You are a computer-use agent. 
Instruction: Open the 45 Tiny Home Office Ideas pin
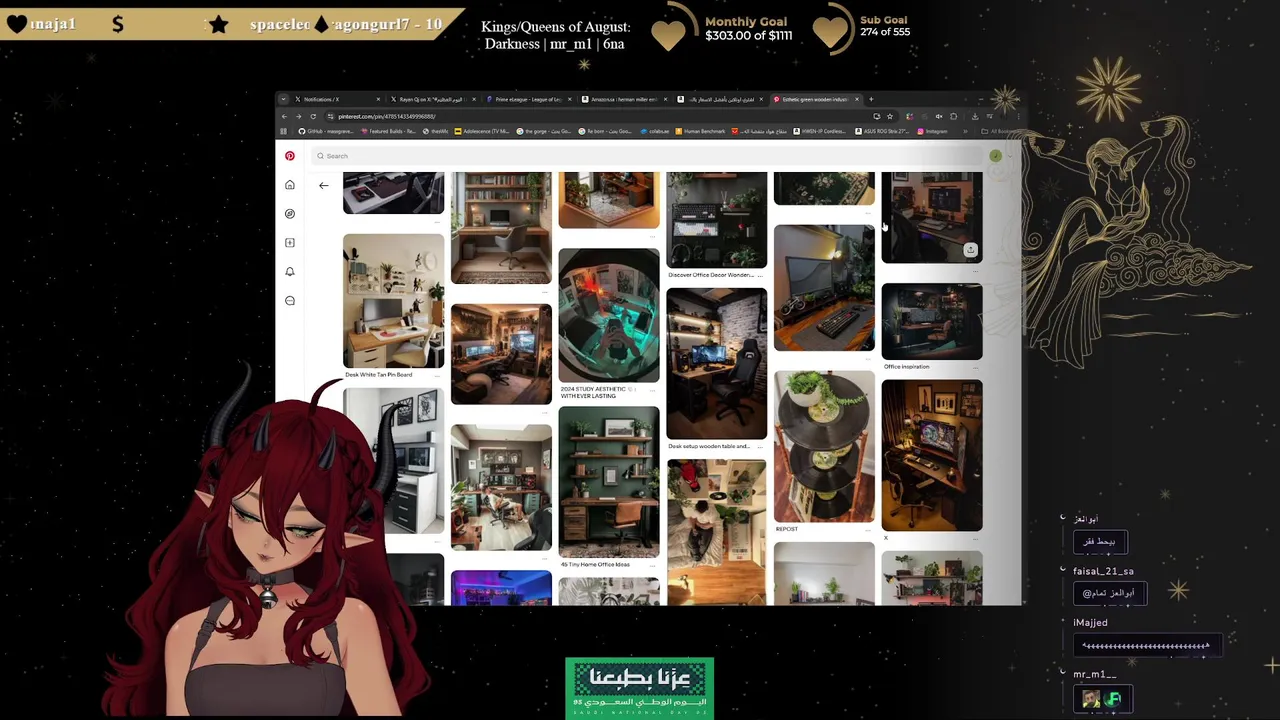pos(609,481)
